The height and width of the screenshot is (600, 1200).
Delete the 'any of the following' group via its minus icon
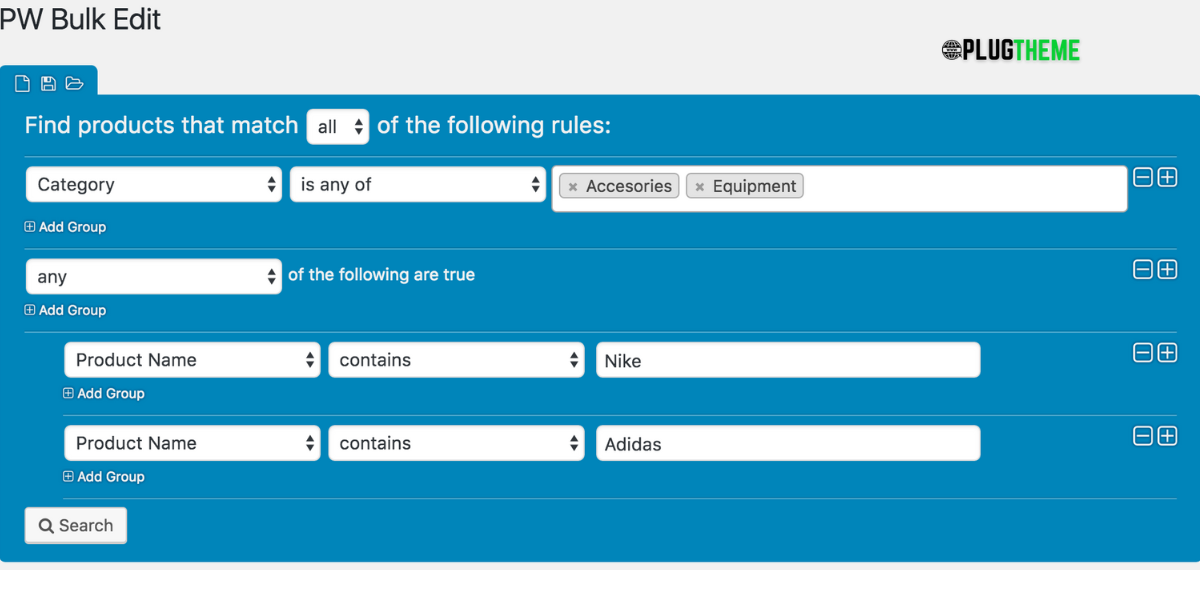[1143, 270]
